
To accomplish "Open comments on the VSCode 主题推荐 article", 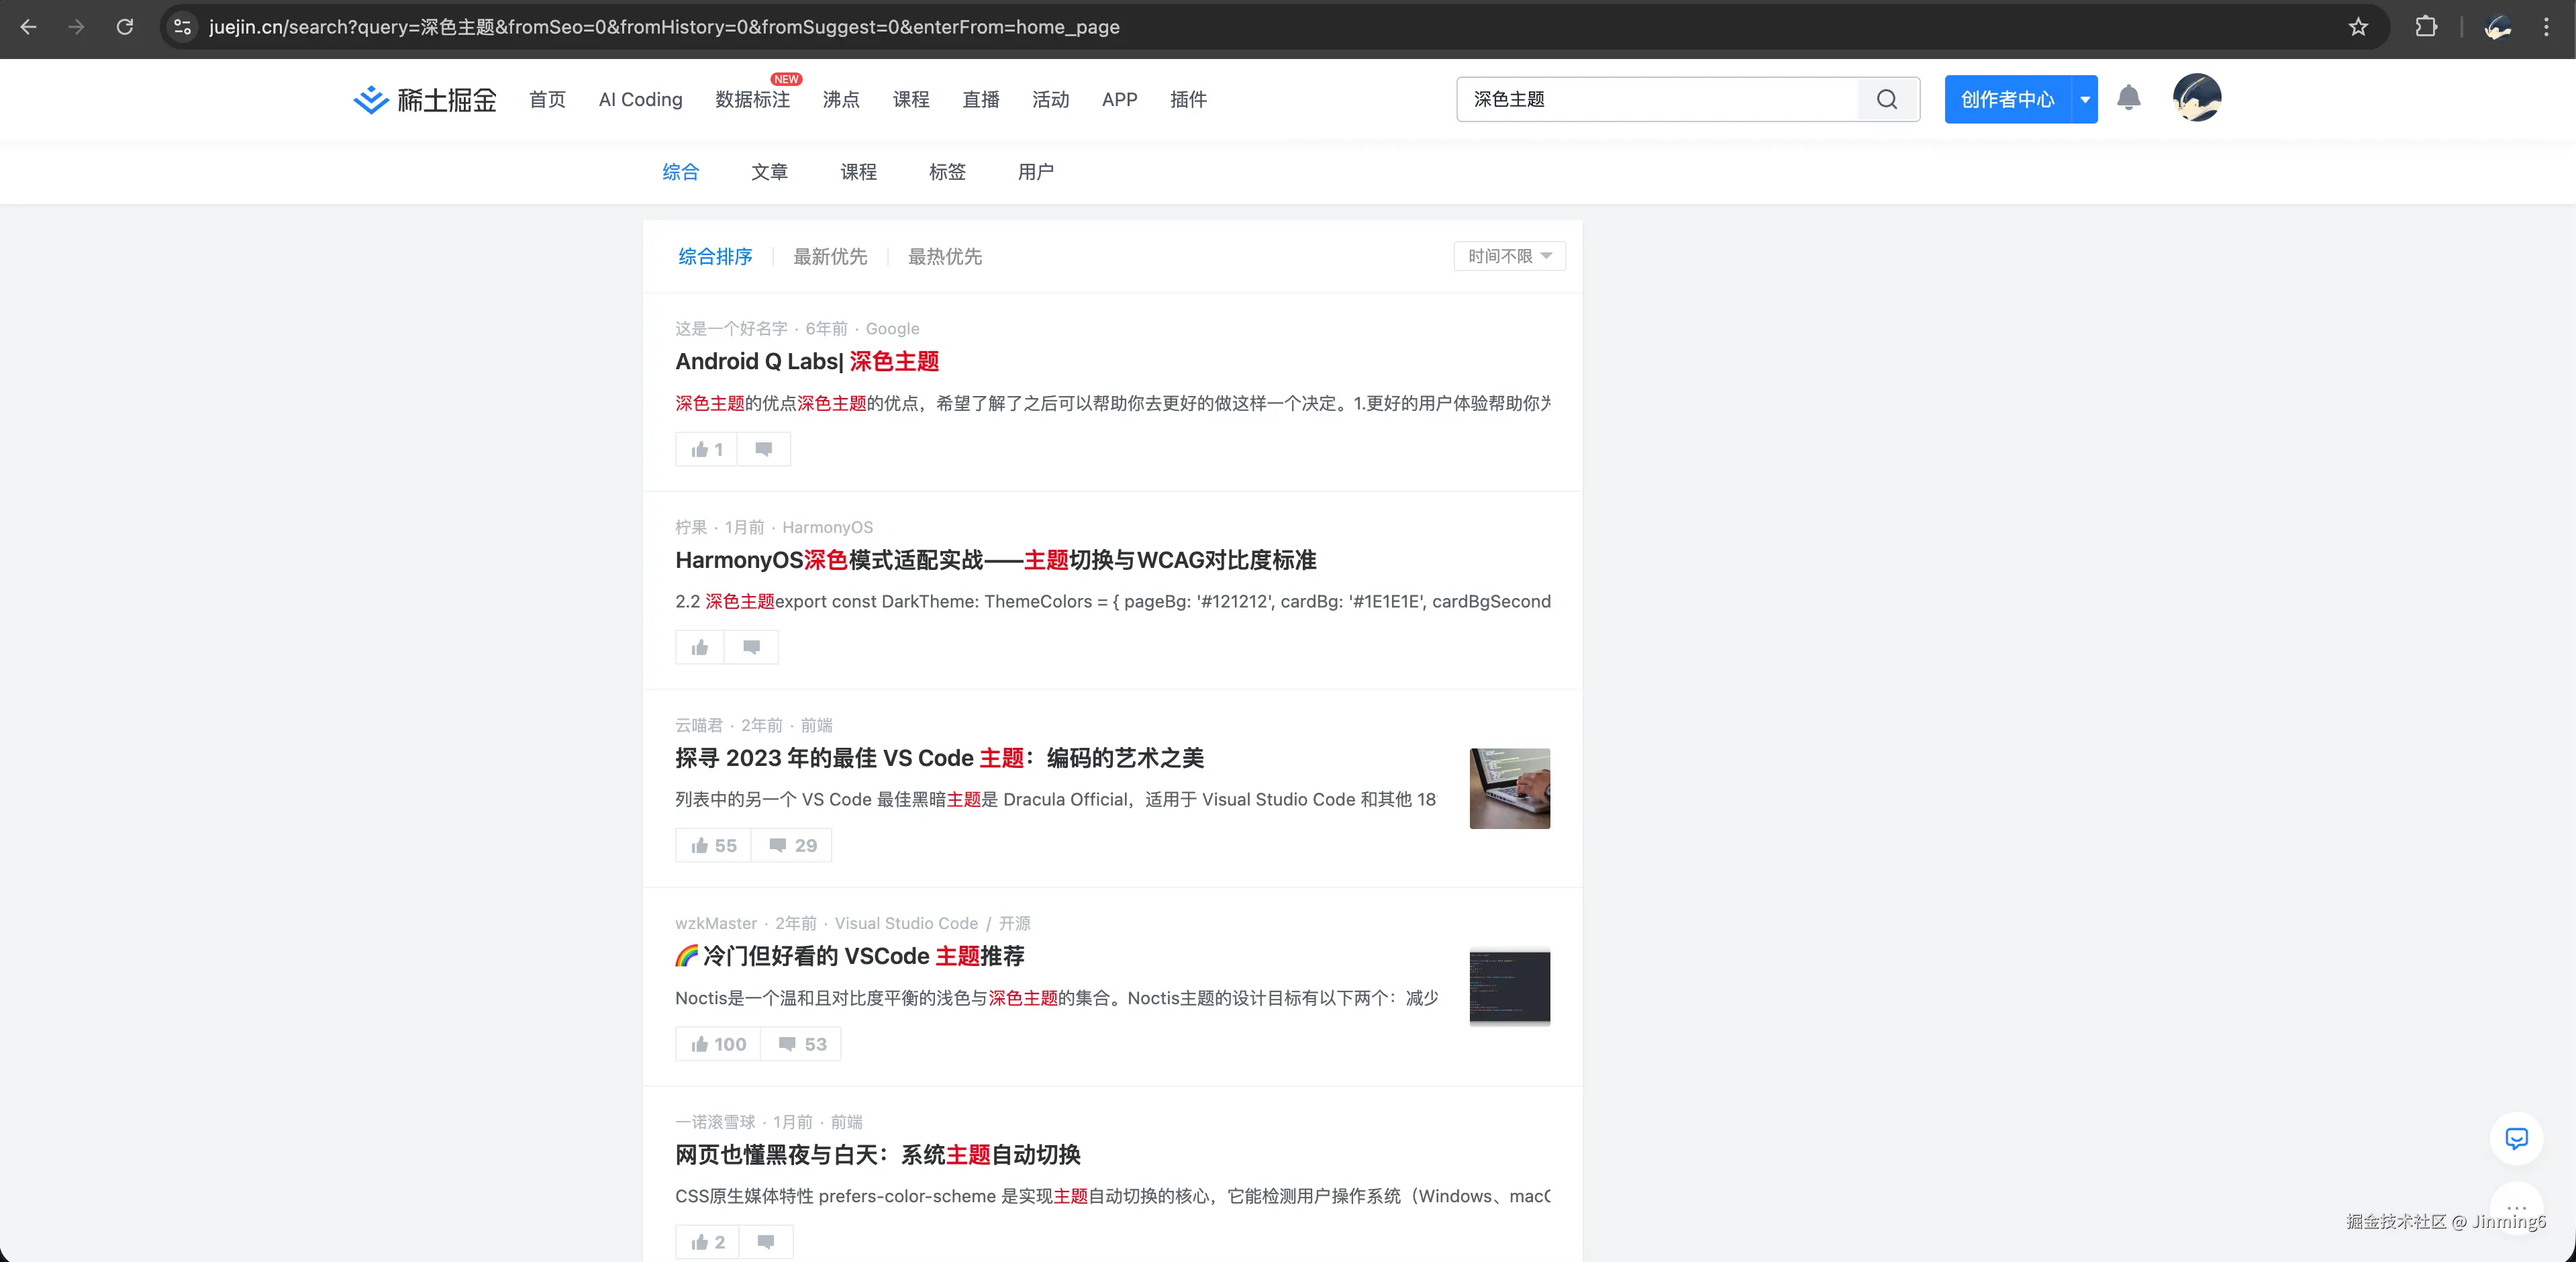I will tap(800, 1043).
